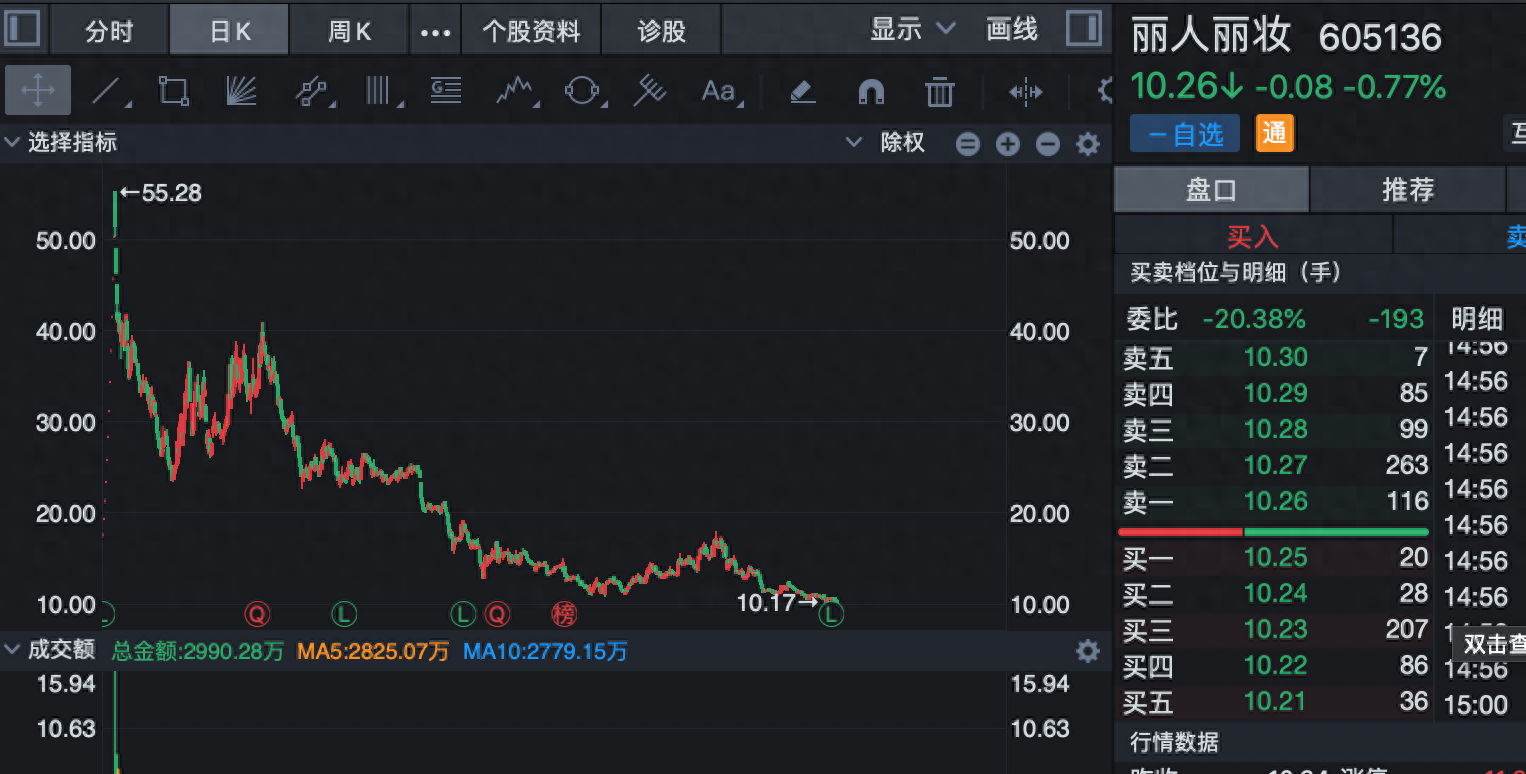This screenshot has width=1526, height=774.
Task: Click the trash icon to delete drawings
Action: pyautogui.click(x=939, y=92)
